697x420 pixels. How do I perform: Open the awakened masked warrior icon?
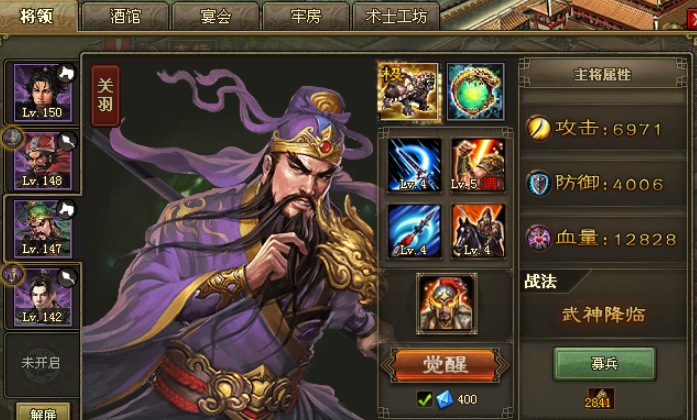click(x=447, y=304)
